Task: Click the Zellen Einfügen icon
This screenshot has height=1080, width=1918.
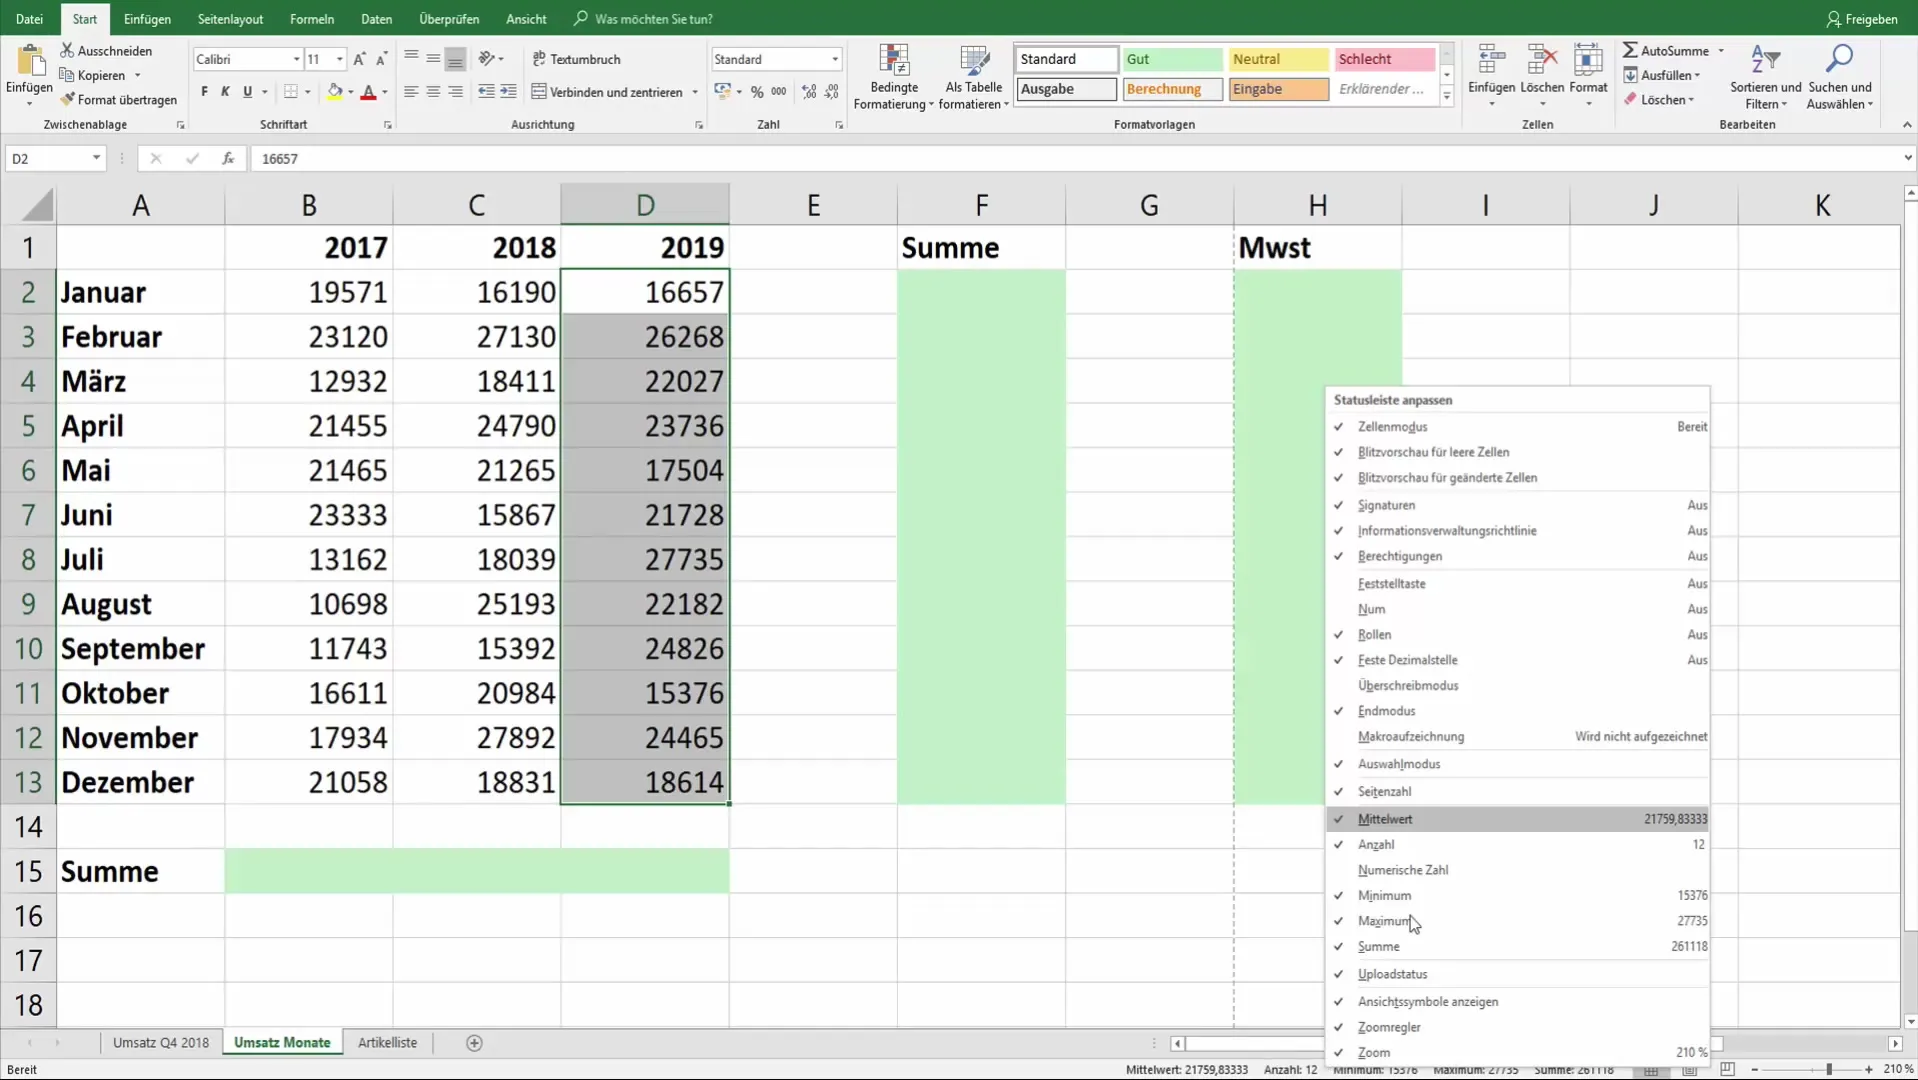Action: [x=1491, y=60]
